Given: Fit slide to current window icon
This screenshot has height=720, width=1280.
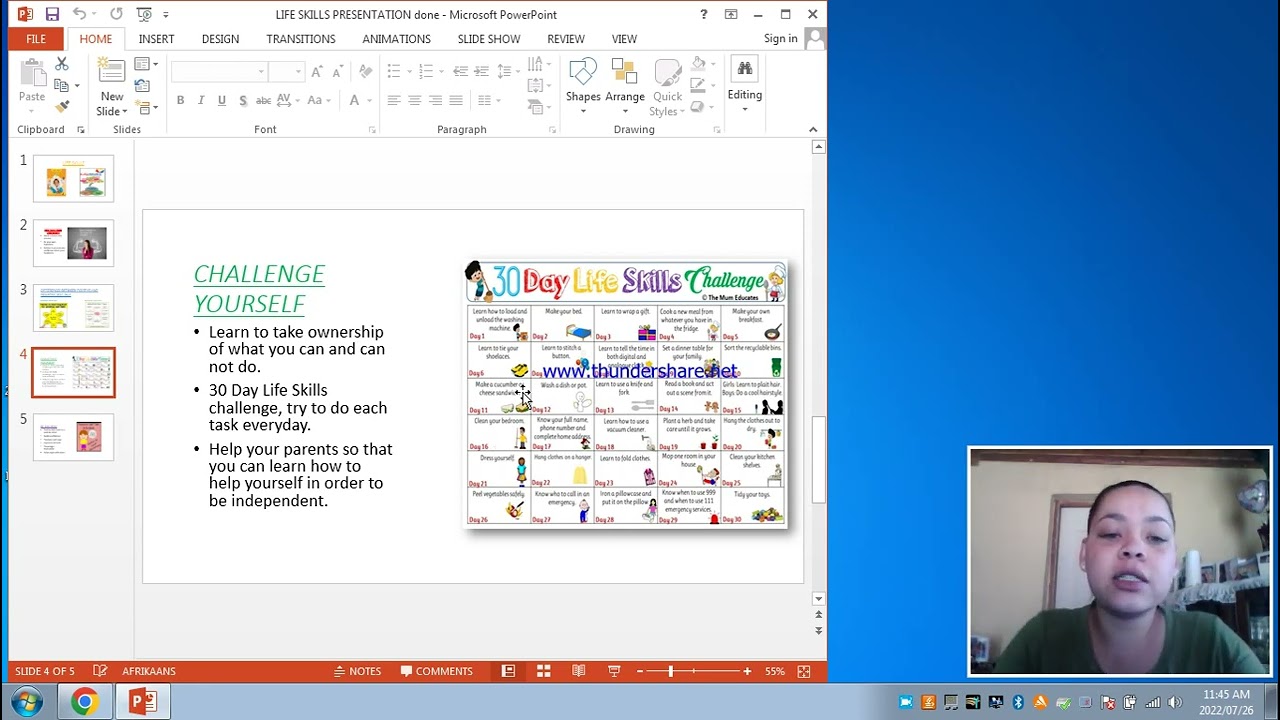Looking at the screenshot, I should [804, 671].
